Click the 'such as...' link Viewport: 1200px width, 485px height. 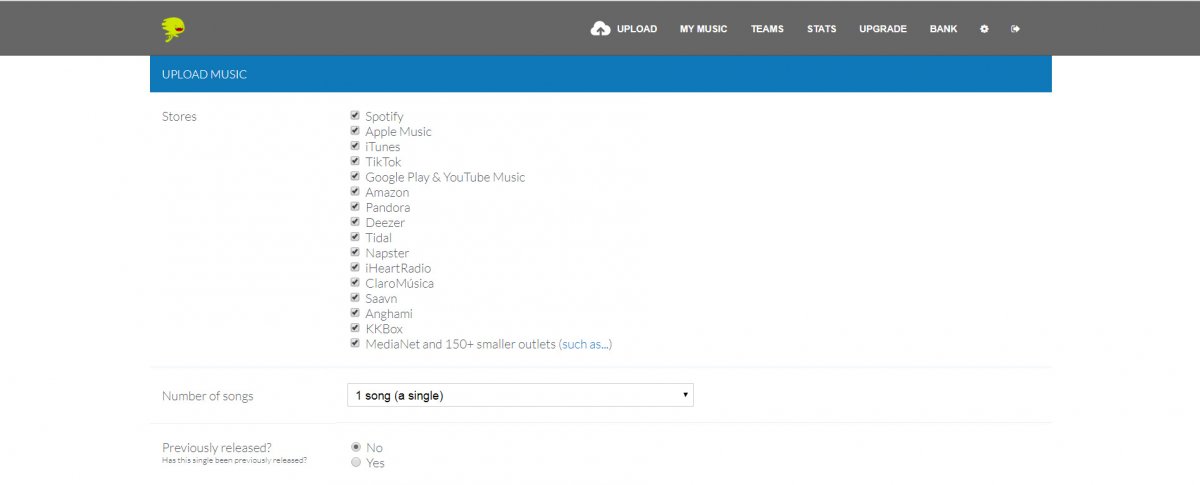point(585,344)
